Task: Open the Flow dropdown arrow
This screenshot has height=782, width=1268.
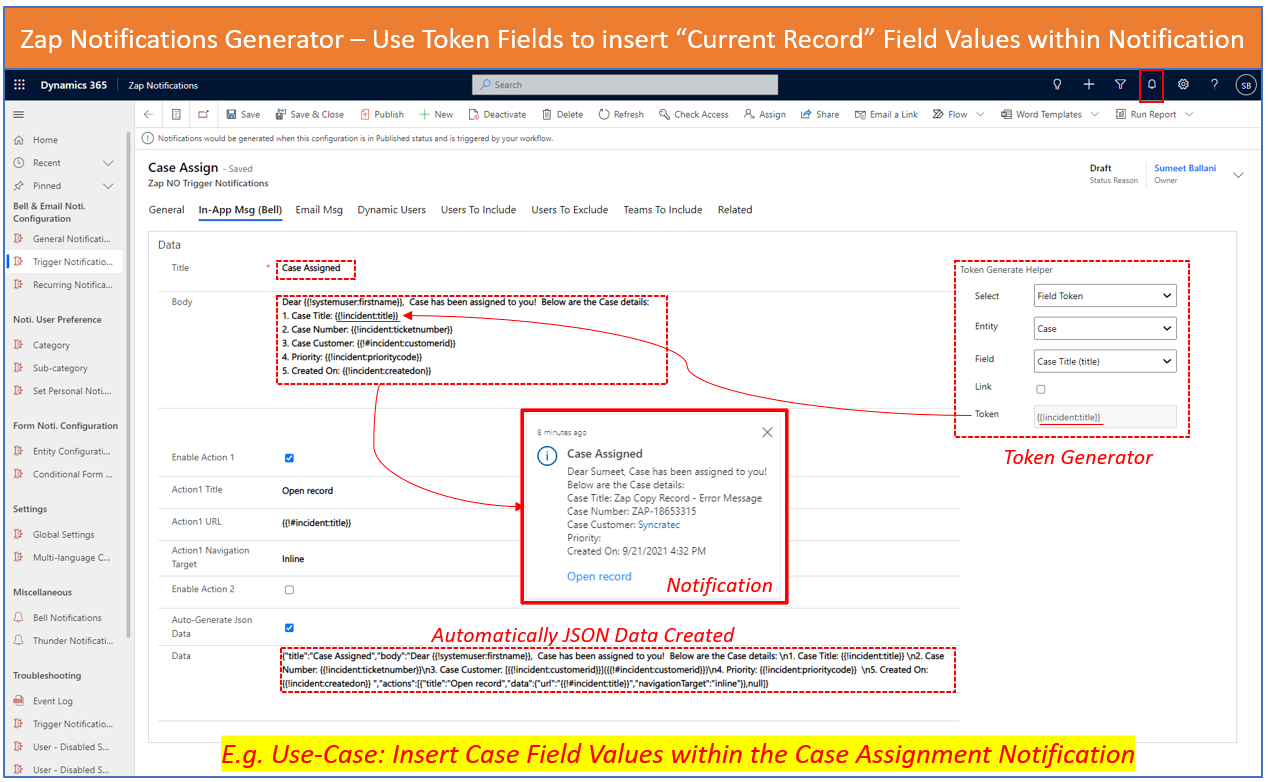Action: (979, 114)
